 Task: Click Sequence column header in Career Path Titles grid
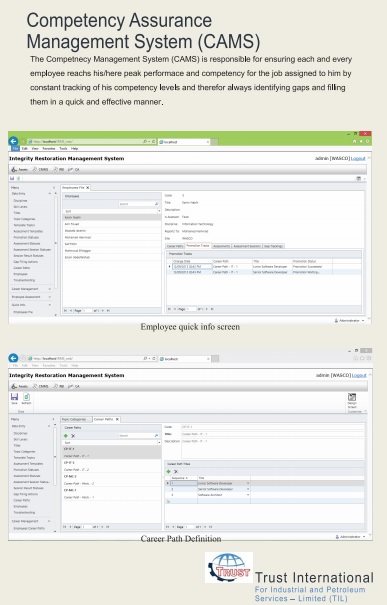pyautogui.click(x=183, y=478)
